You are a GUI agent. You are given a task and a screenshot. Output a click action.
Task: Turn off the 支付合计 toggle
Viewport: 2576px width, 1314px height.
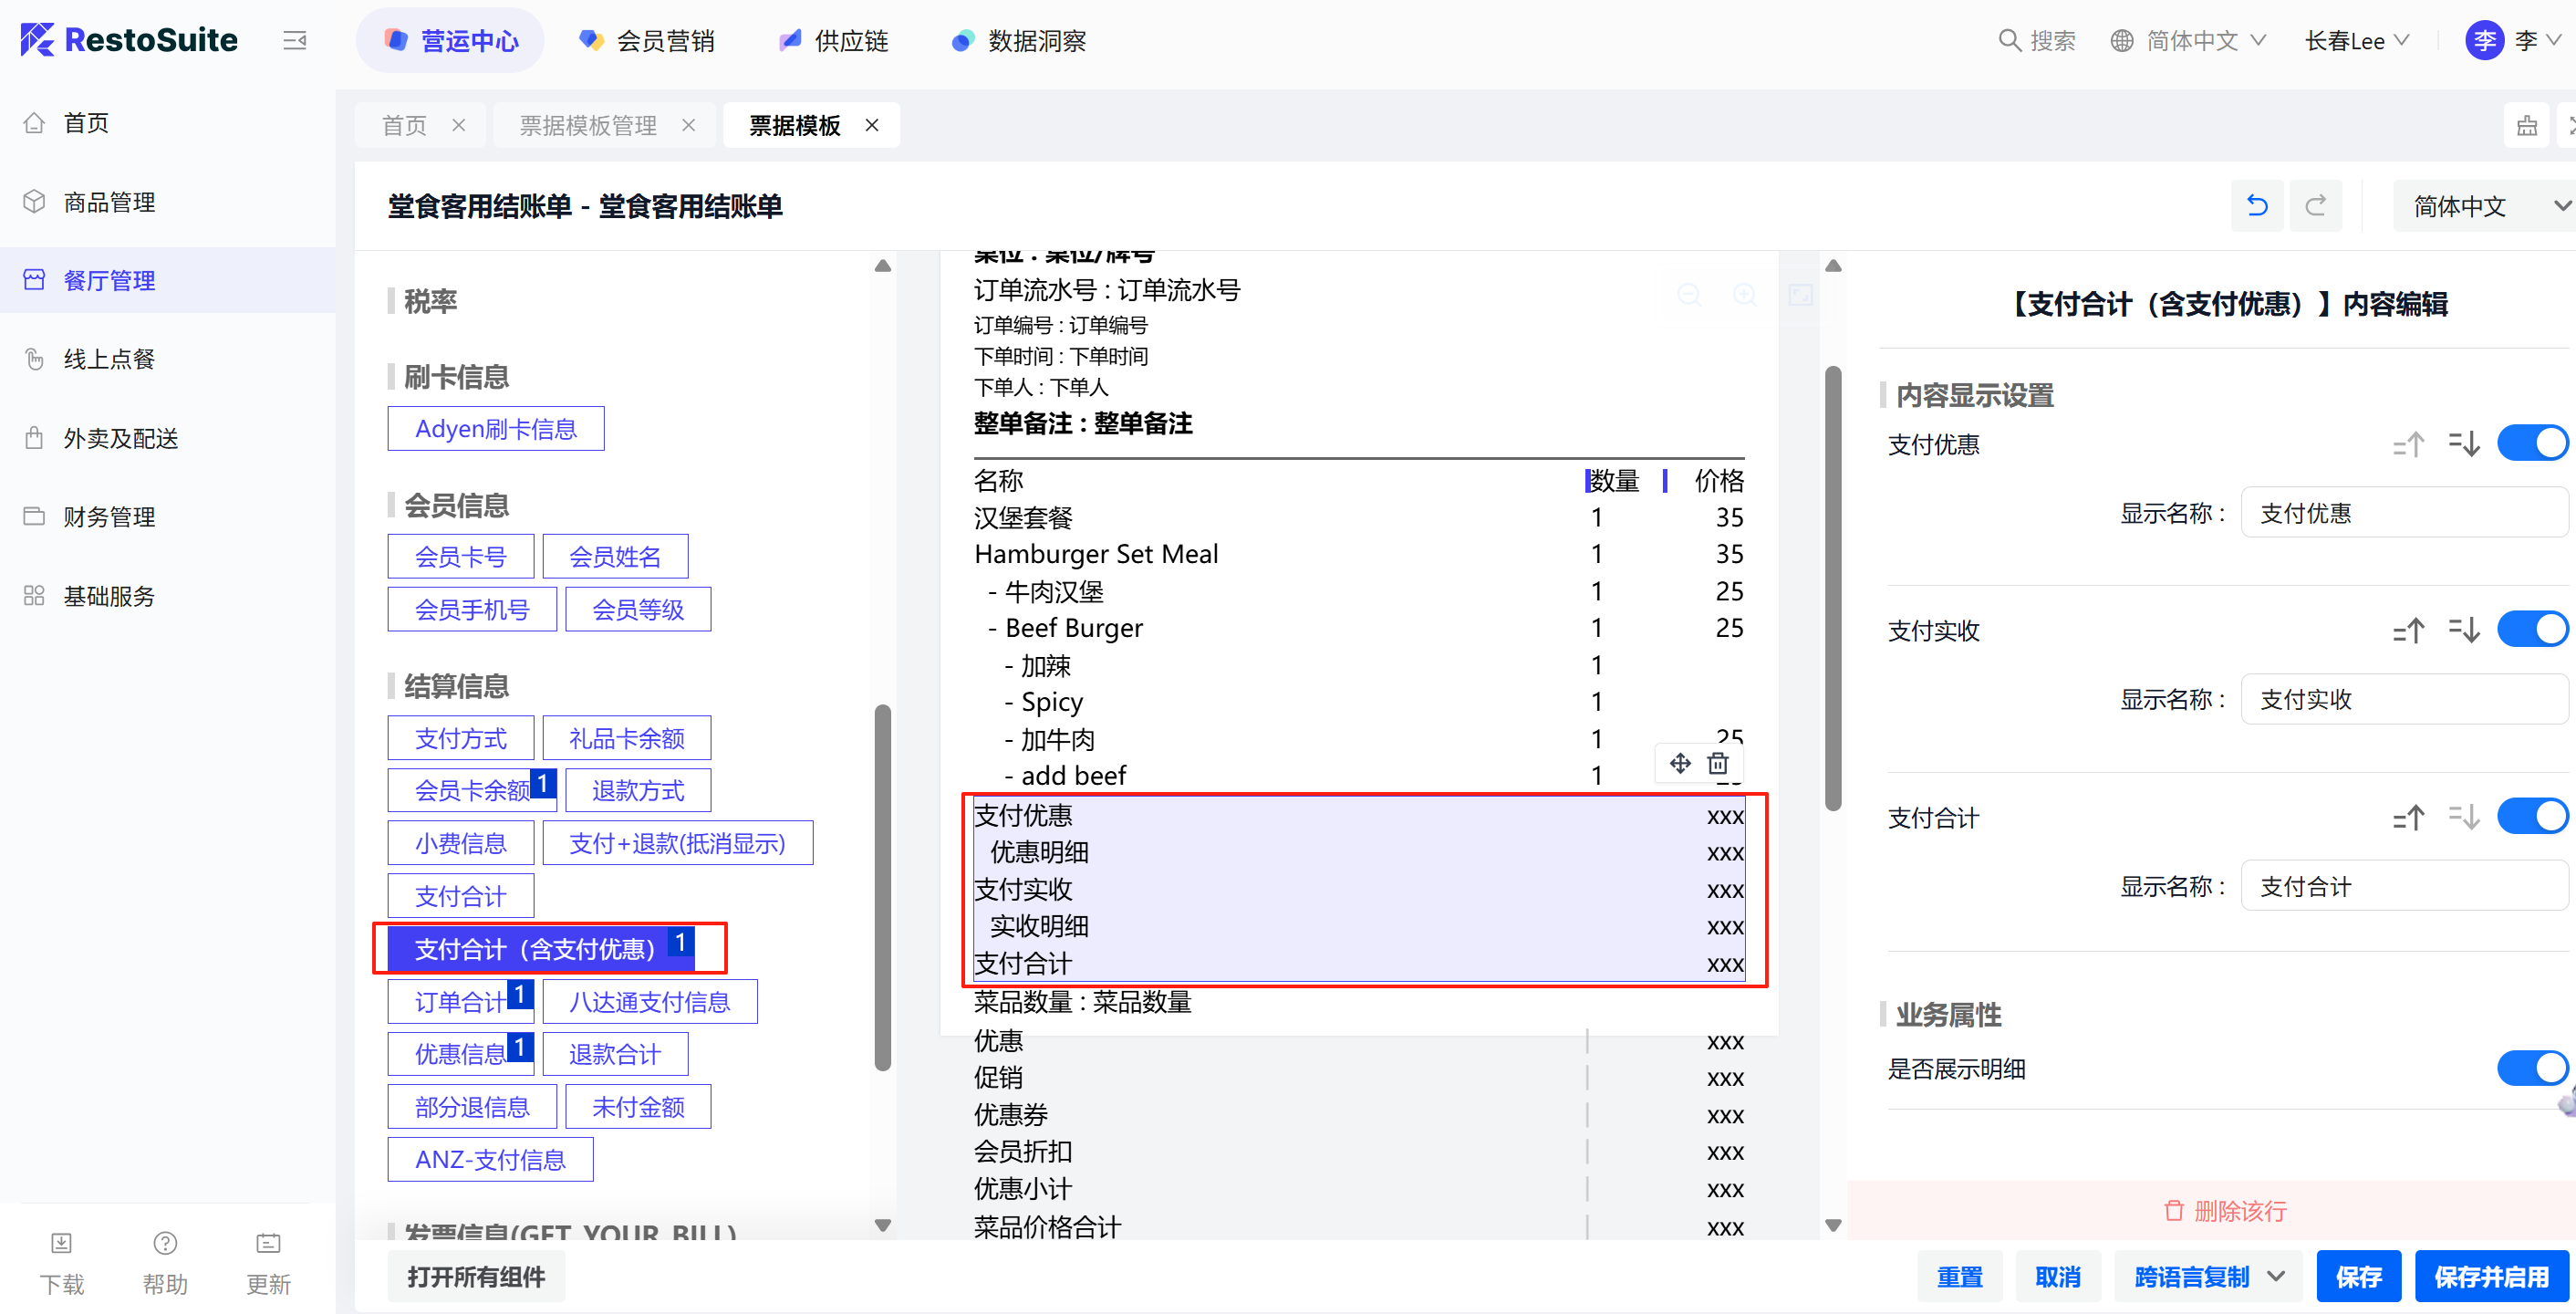(2531, 817)
